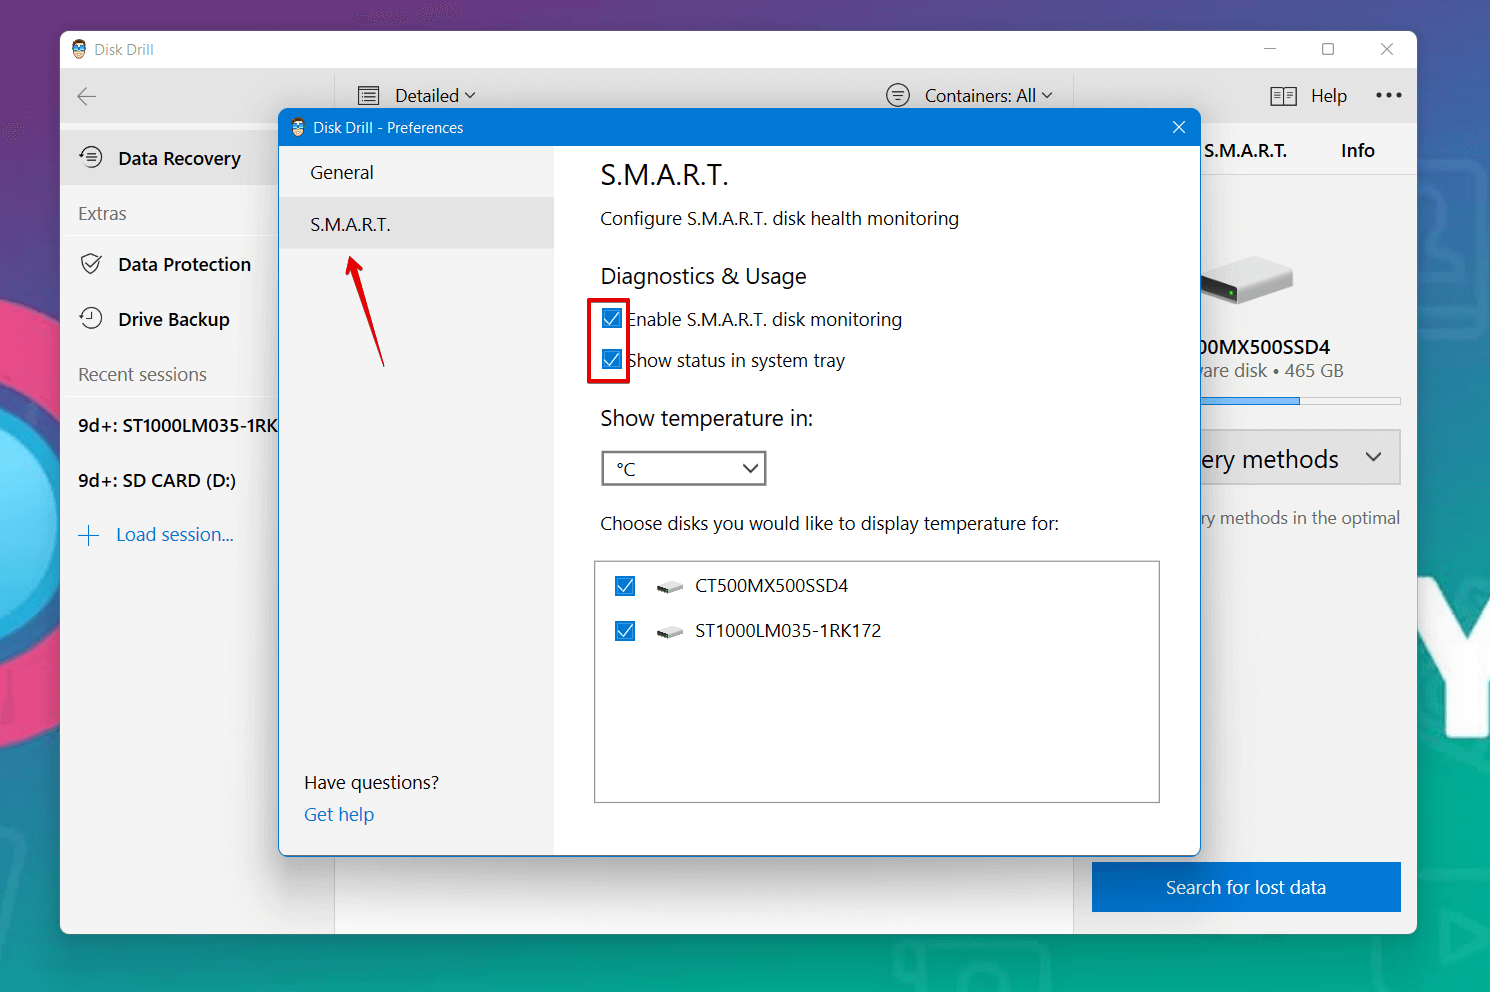Click the Diagnostics & Usage heading
Viewport: 1490px width, 992px height.
(703, 276)
